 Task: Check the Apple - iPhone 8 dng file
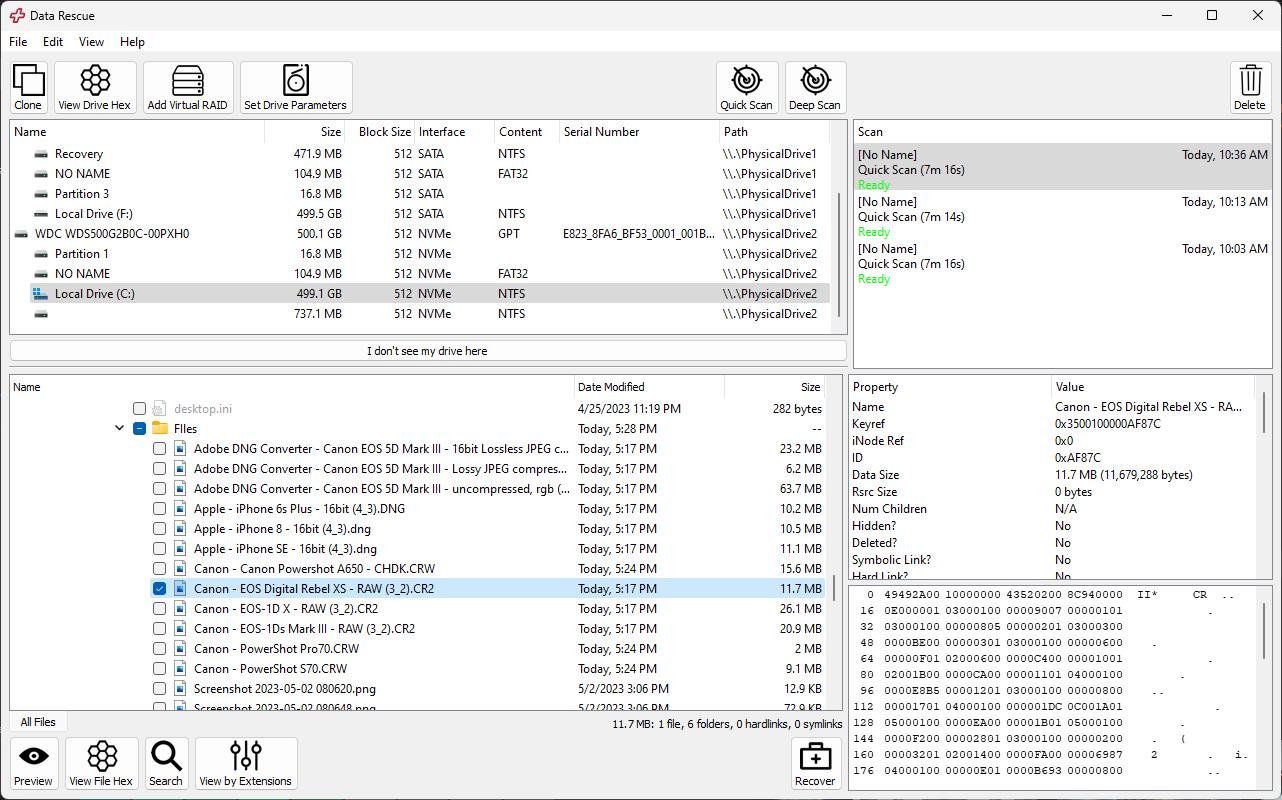pyautogui.click(x=159, y=528)
